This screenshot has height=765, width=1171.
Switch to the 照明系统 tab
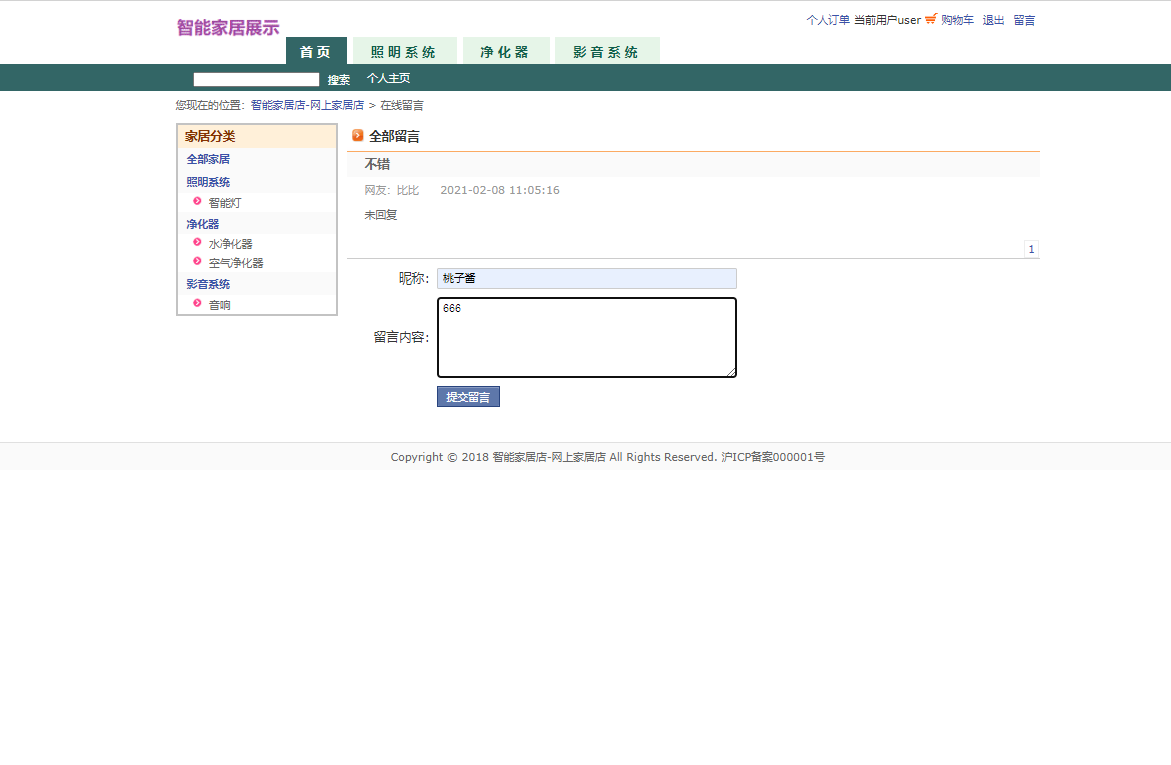tap(404, 50)
